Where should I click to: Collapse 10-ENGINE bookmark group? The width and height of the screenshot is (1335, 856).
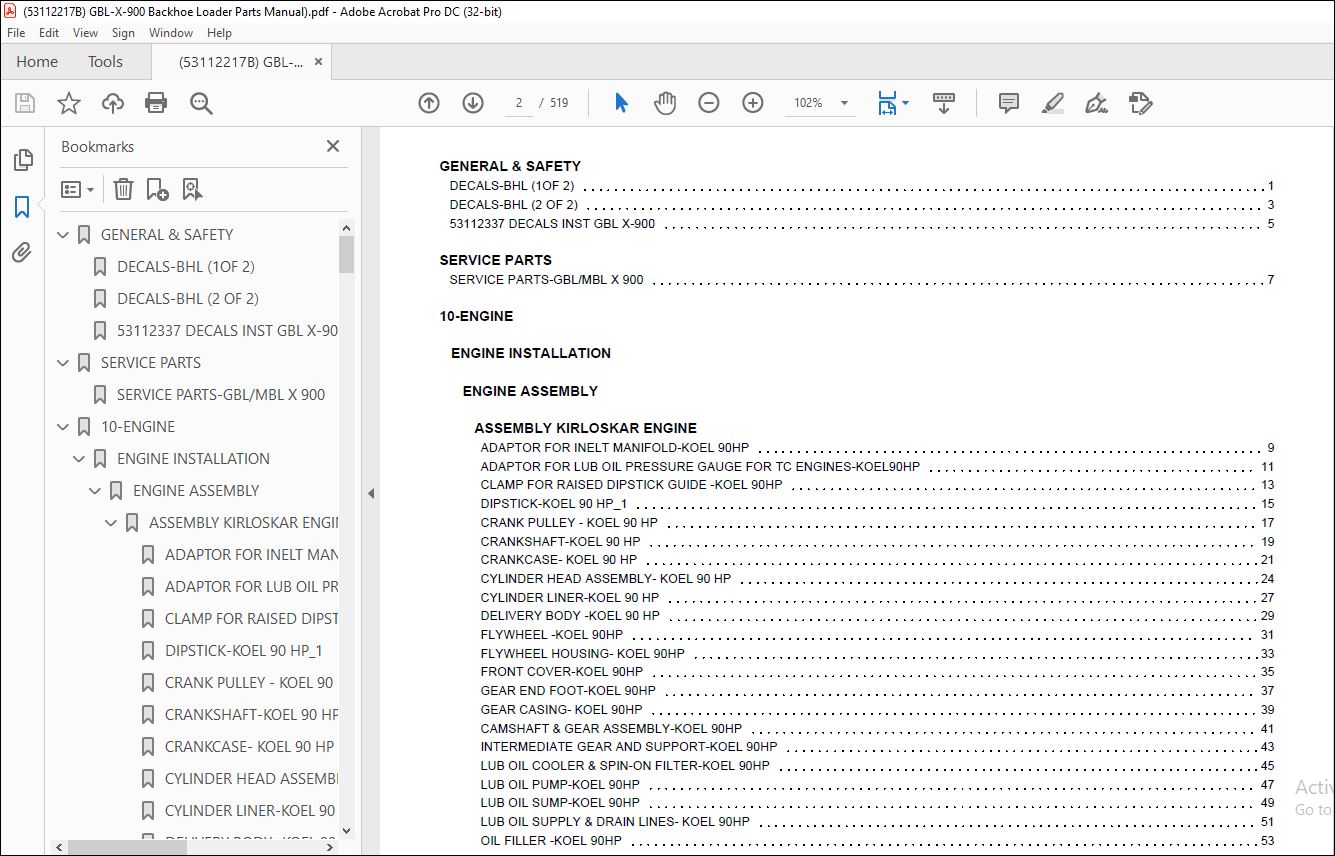[x=63, y=427]
